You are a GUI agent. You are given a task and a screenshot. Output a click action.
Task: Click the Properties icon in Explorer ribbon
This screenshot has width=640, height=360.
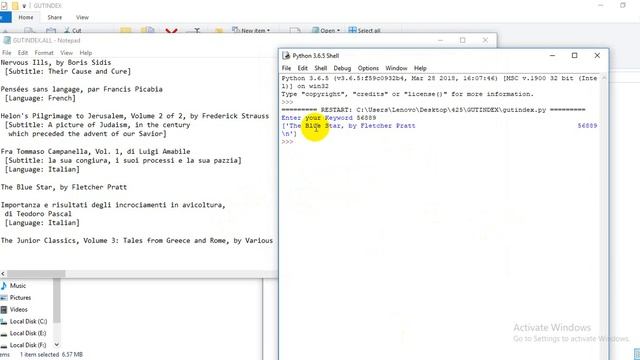tap(295, 31)
